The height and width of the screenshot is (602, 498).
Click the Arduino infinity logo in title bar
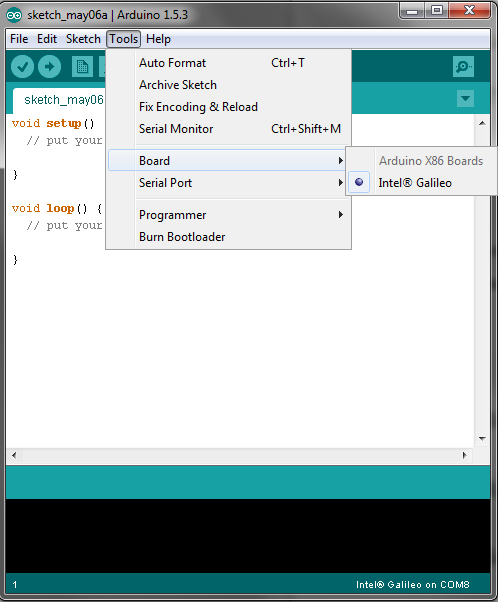pyautogui.click(x=14, y=15)
